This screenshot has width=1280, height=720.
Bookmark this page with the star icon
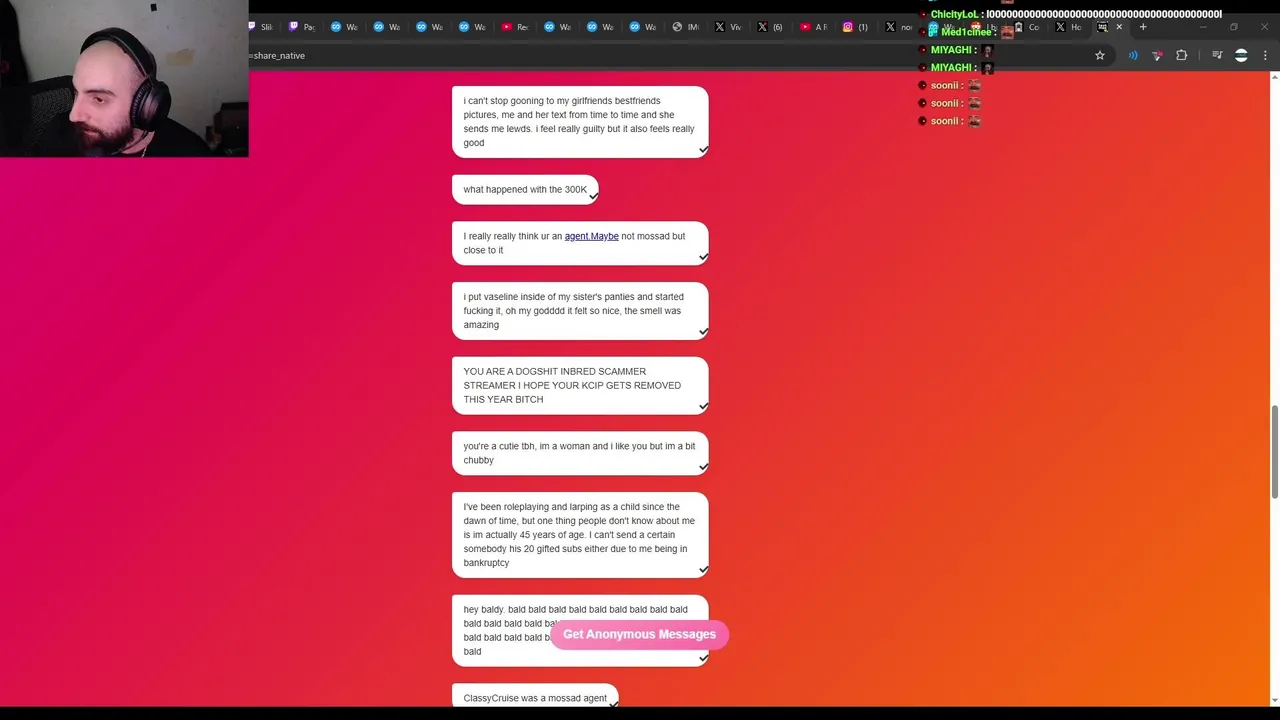point(1100,55)
